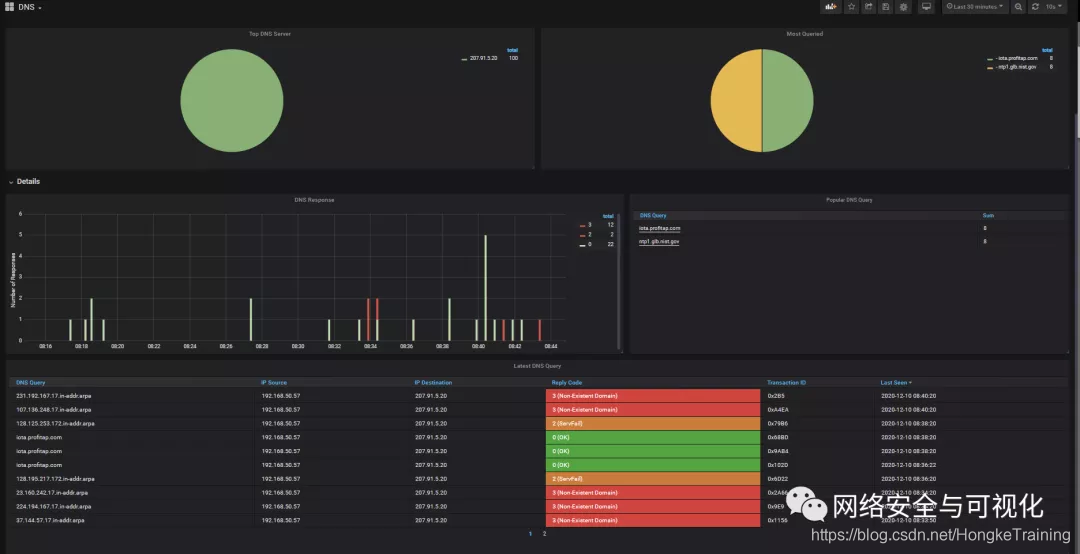The height and width of the screenshot is (554, 1080).
Task: Click the ServFail reply code in 0x6D22 row
Action: 653,479
